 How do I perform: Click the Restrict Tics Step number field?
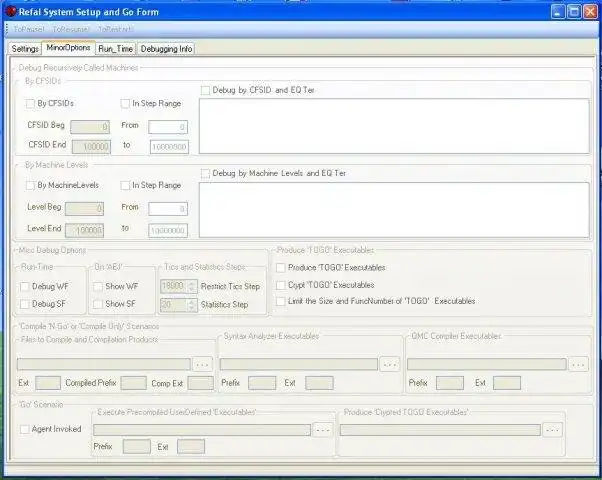pos(174,286)
